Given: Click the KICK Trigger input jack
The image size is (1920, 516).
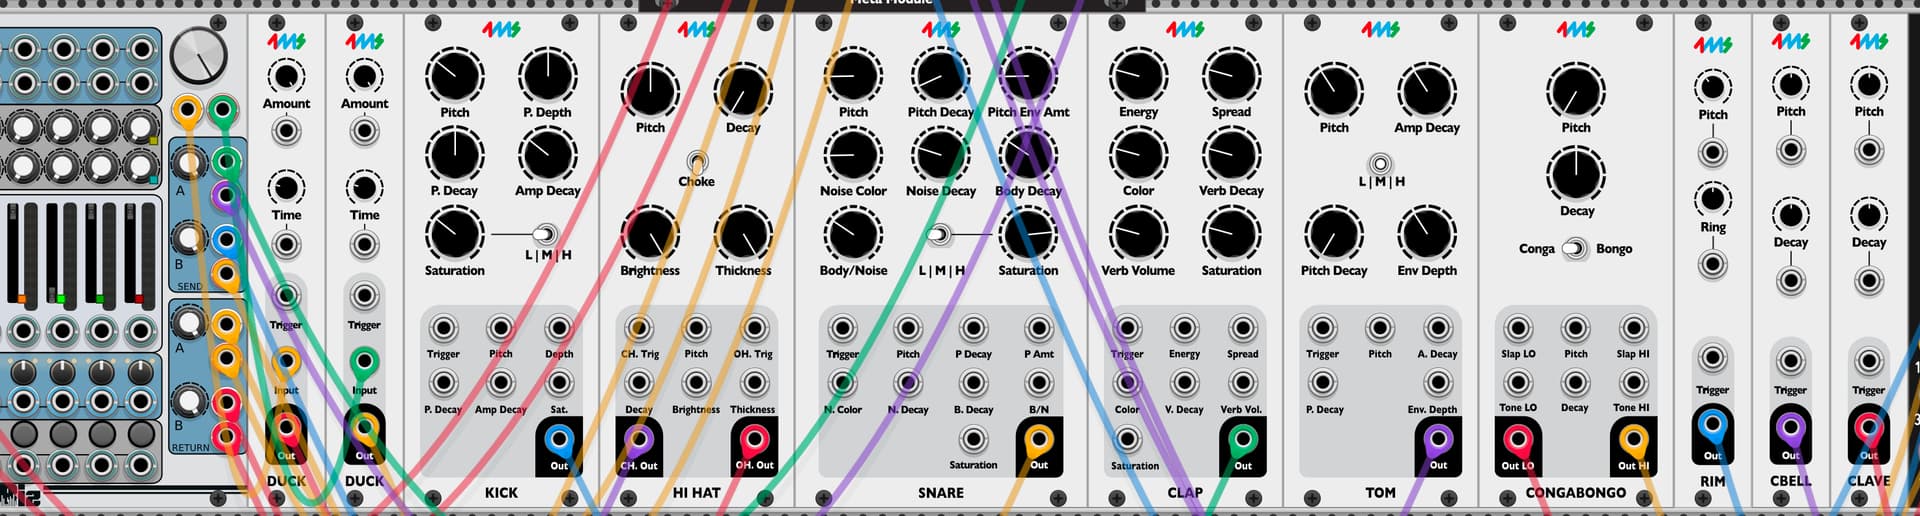Looking at the screenshot, I should pyautogui.click(x=443, y=328).
